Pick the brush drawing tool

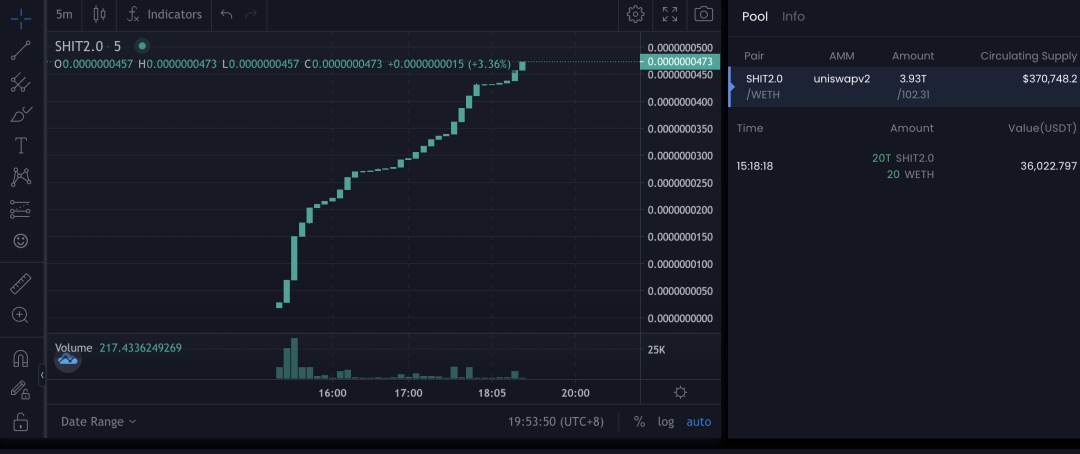(x=20, y=114)
